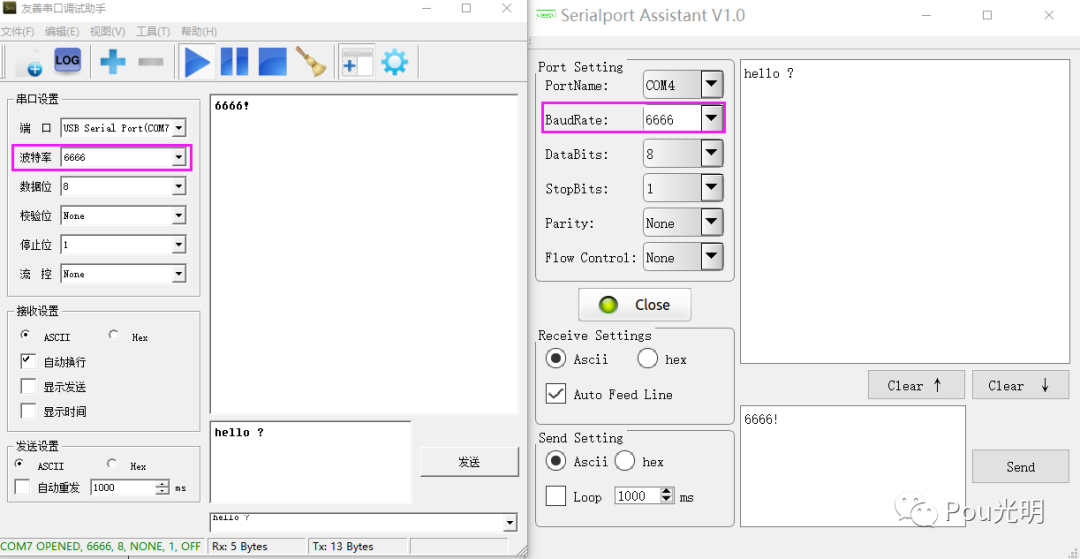Expand the DataBits dropdown in Serialport Assistant

click(x=712, y=154)
